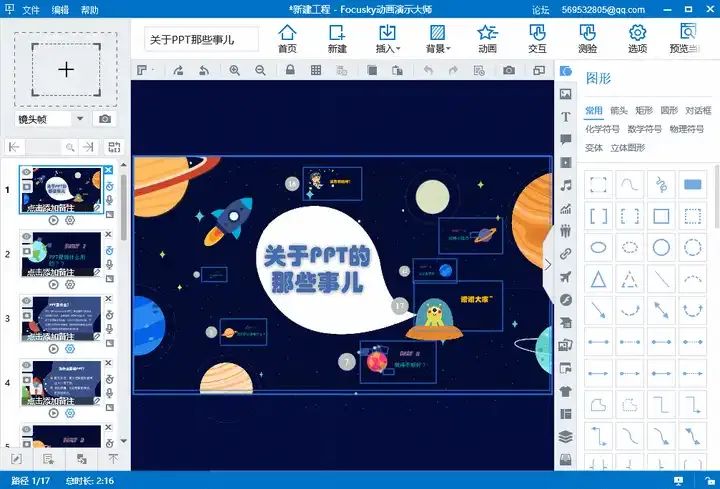Image resolution: width=720 pixels, height=489 pixels.
Task: Open the 背景 background dropdown
Action: tap(438, 39)
